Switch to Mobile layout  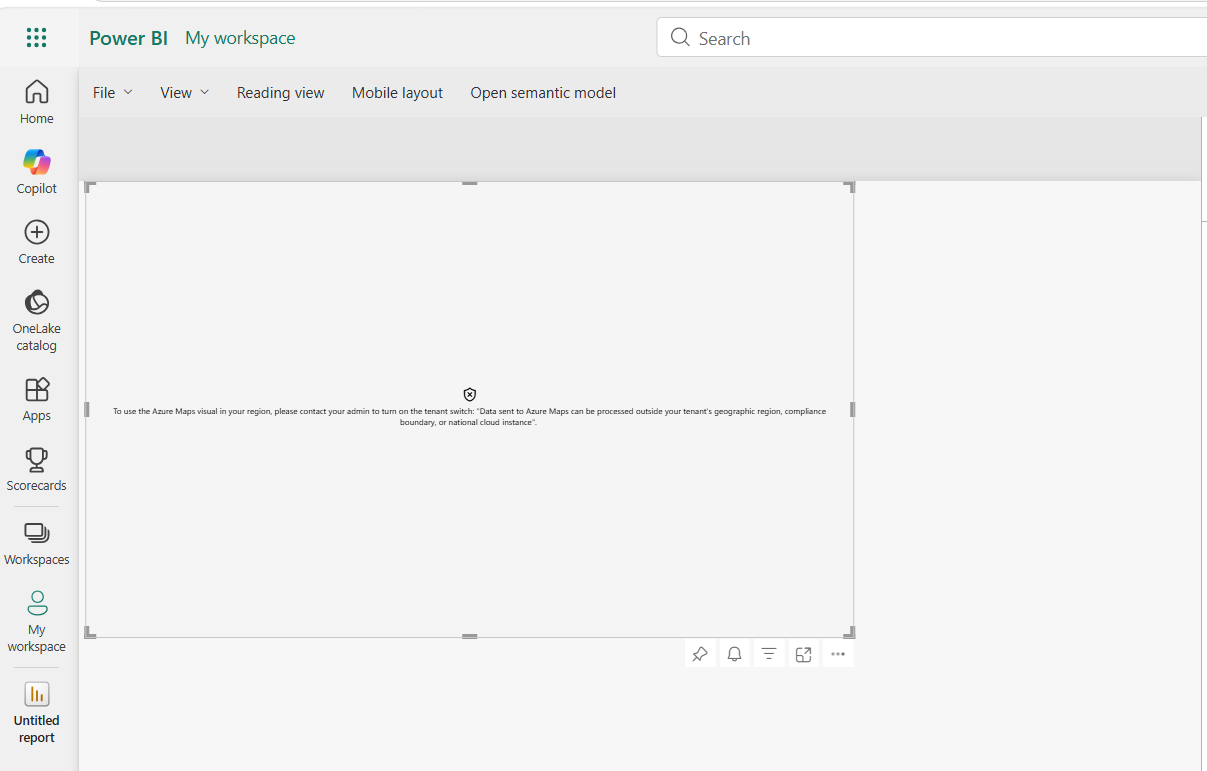tap(397, 93)
